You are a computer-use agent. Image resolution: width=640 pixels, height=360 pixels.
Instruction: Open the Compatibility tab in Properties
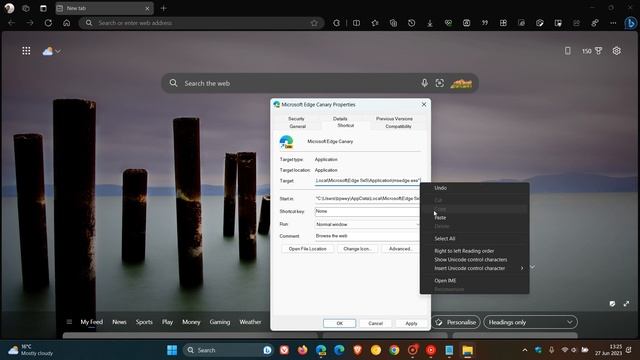coord(398,126)
